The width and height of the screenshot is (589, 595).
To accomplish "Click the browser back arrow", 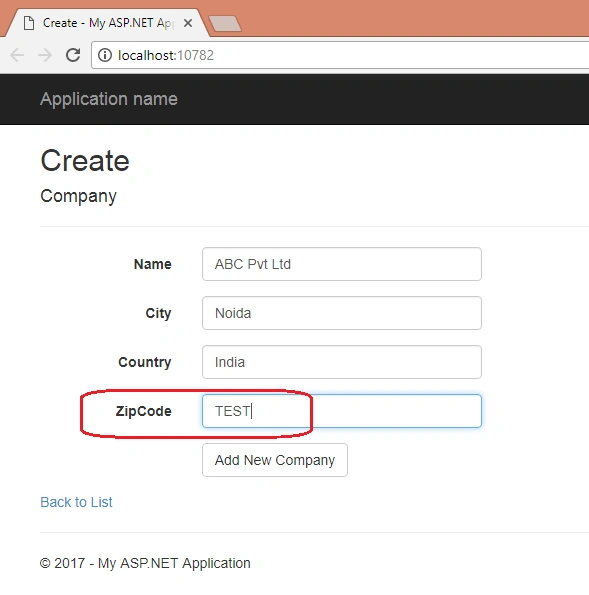I will tap(17, 55).
